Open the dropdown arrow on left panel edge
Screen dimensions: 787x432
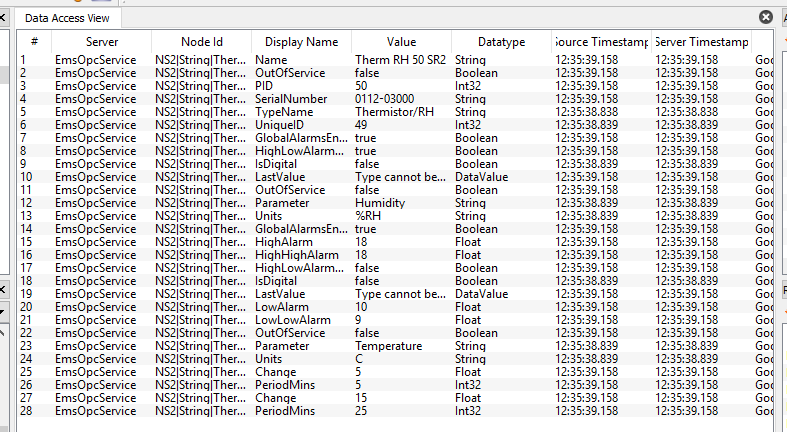tap(3, 312)
